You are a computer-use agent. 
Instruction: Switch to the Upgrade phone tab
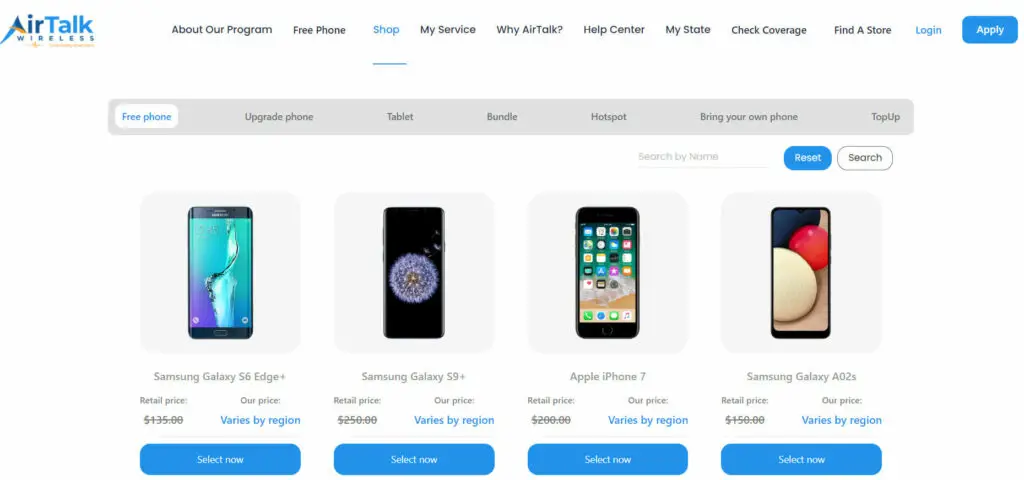point(279,117)
